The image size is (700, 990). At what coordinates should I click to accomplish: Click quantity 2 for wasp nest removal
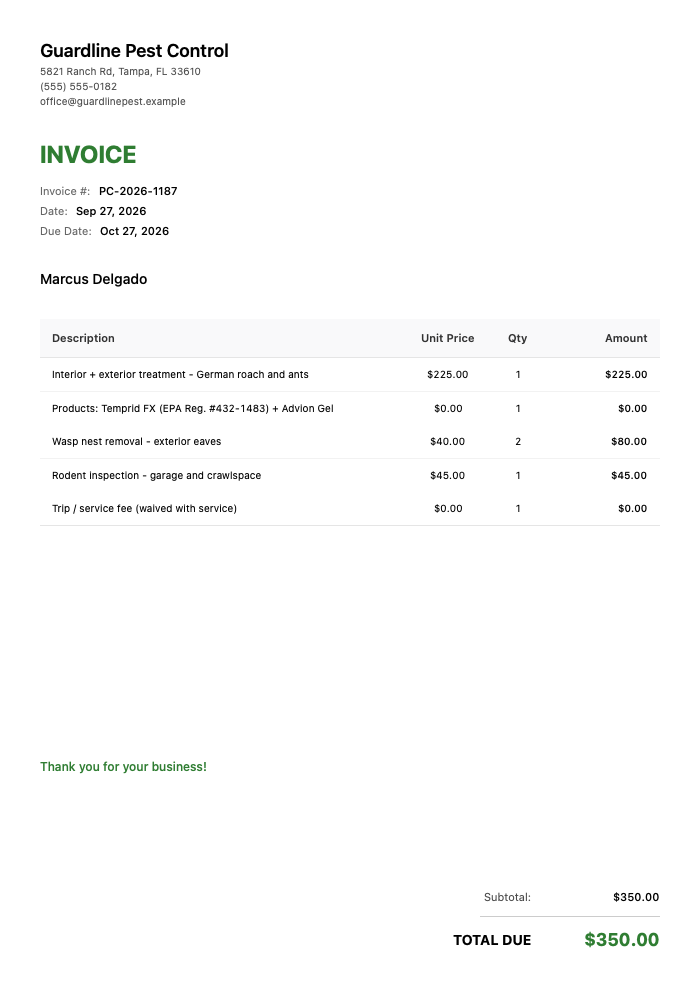point(518,441)
